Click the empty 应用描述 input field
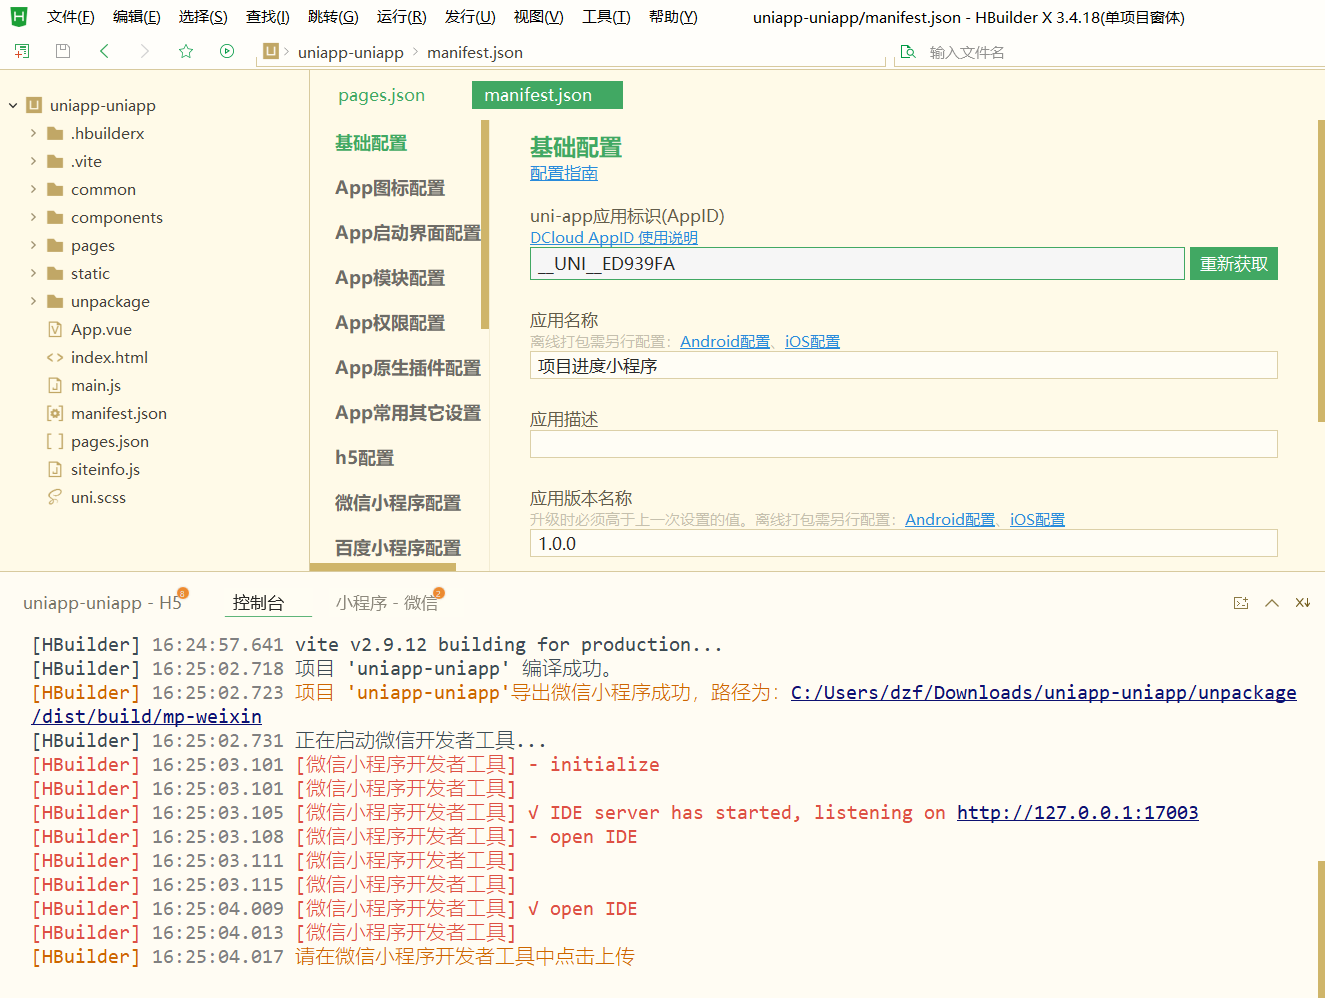 (904, 444)
